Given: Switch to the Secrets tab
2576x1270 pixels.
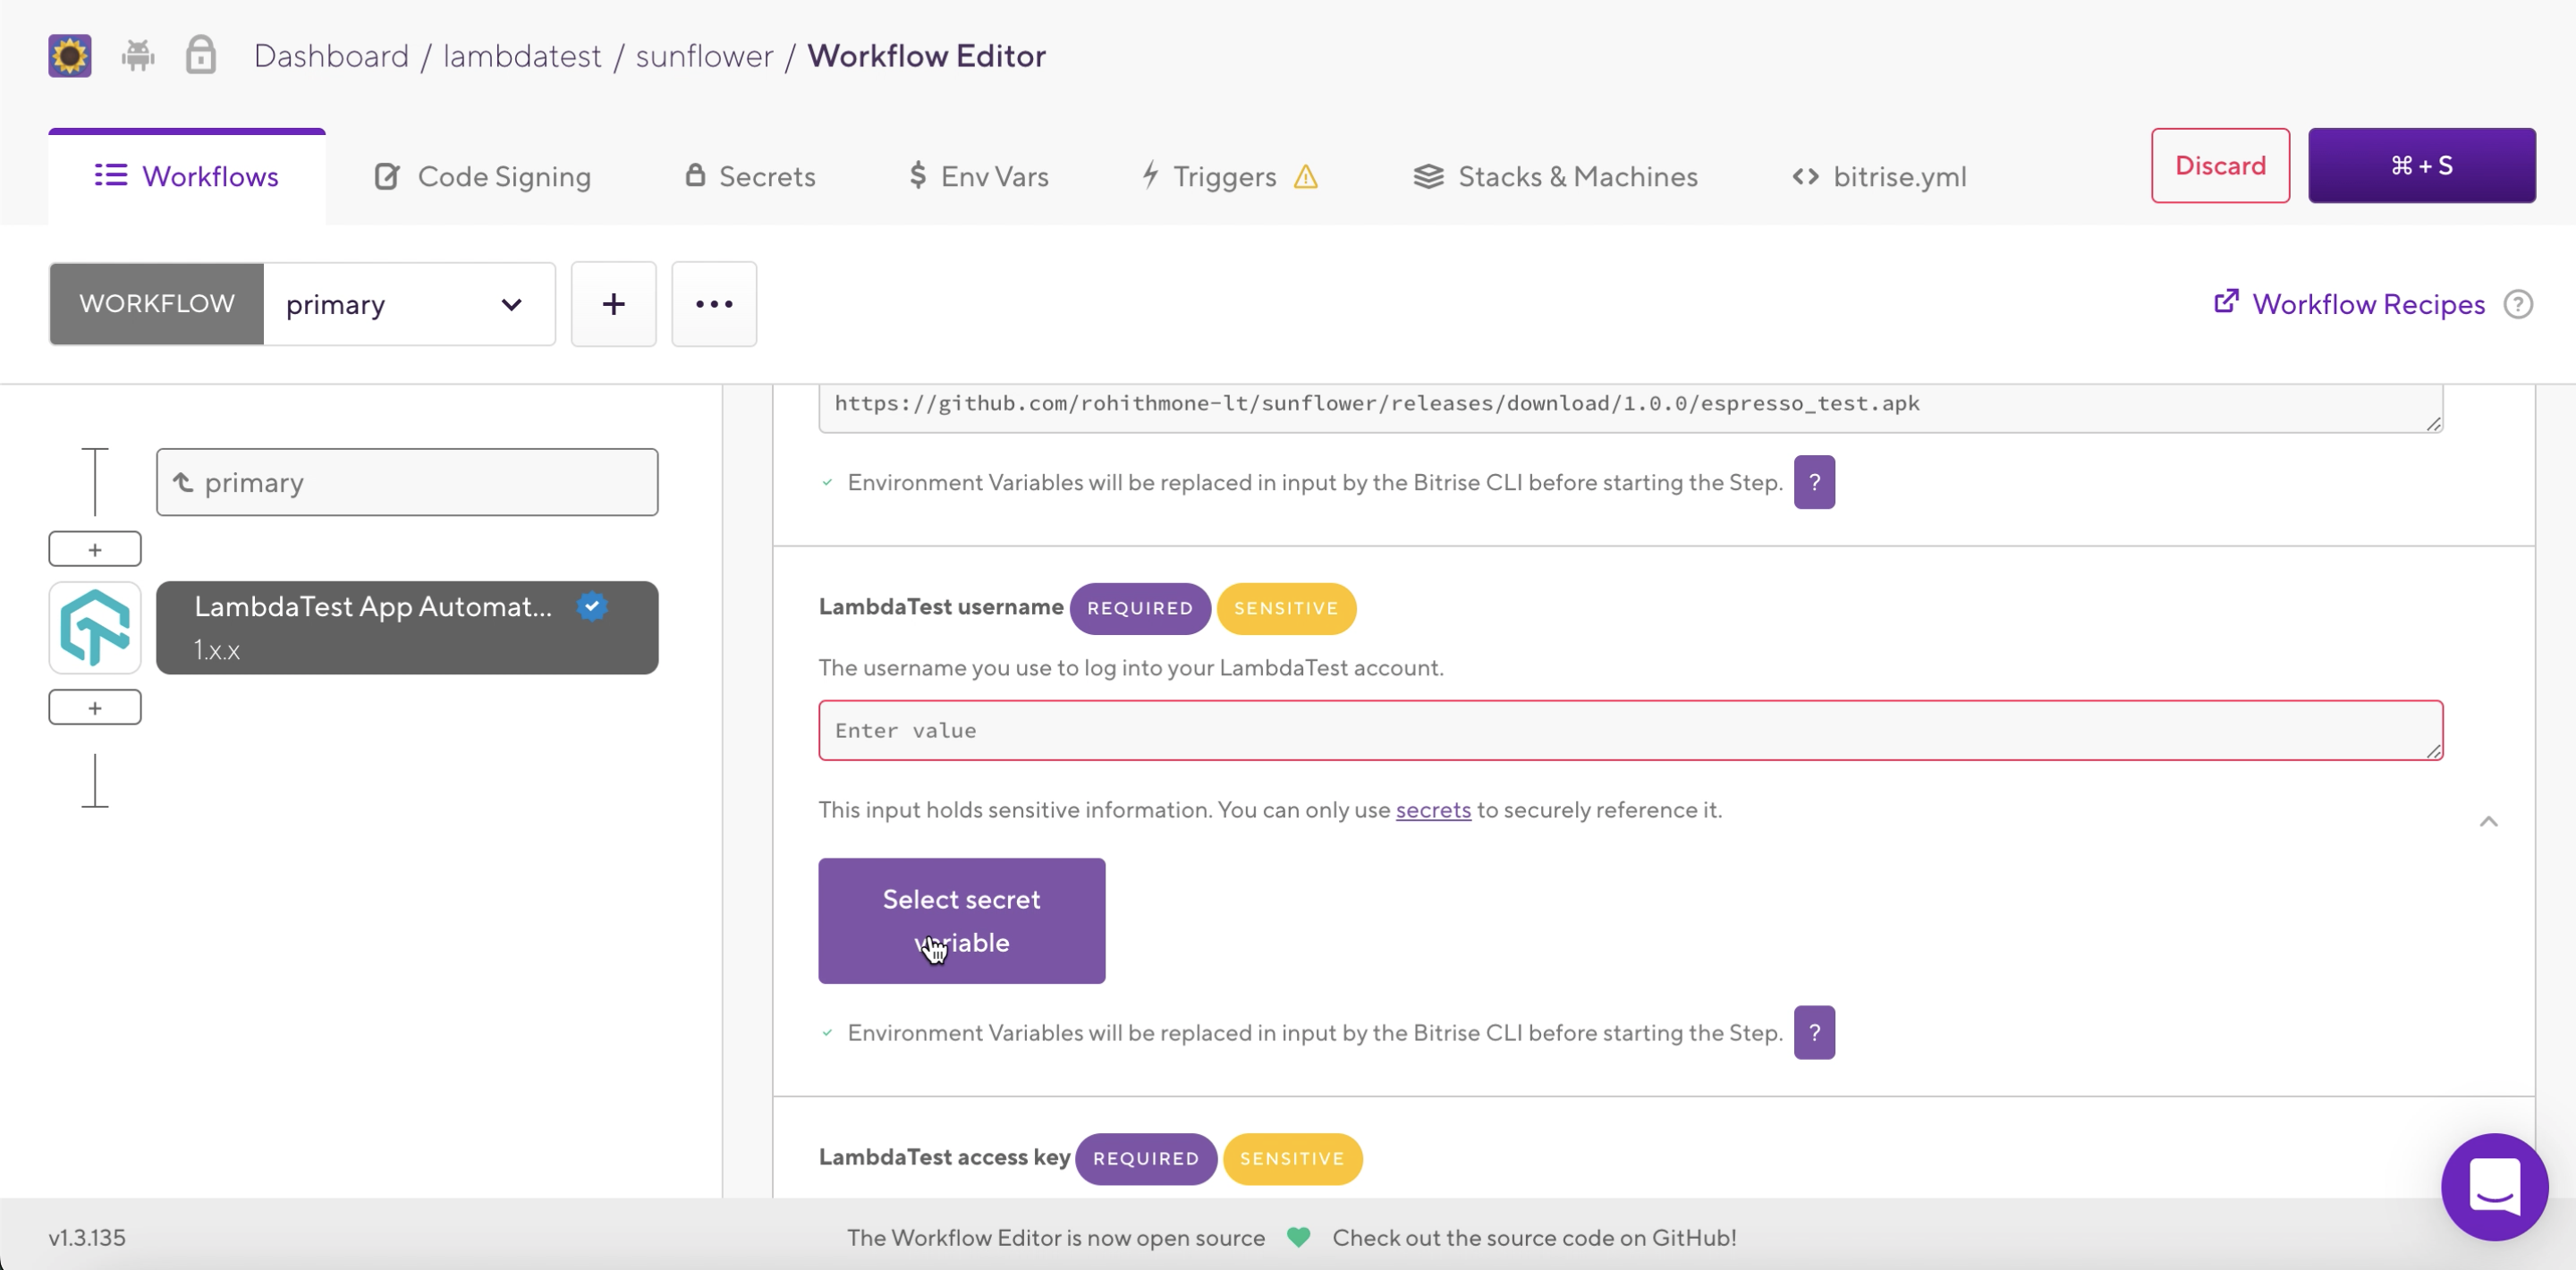Looking at the screenshot, I should [x=750, y=176].
